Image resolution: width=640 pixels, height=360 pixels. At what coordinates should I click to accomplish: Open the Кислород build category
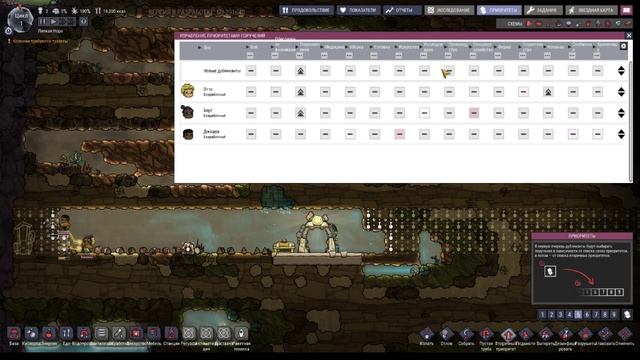[31, 333]
